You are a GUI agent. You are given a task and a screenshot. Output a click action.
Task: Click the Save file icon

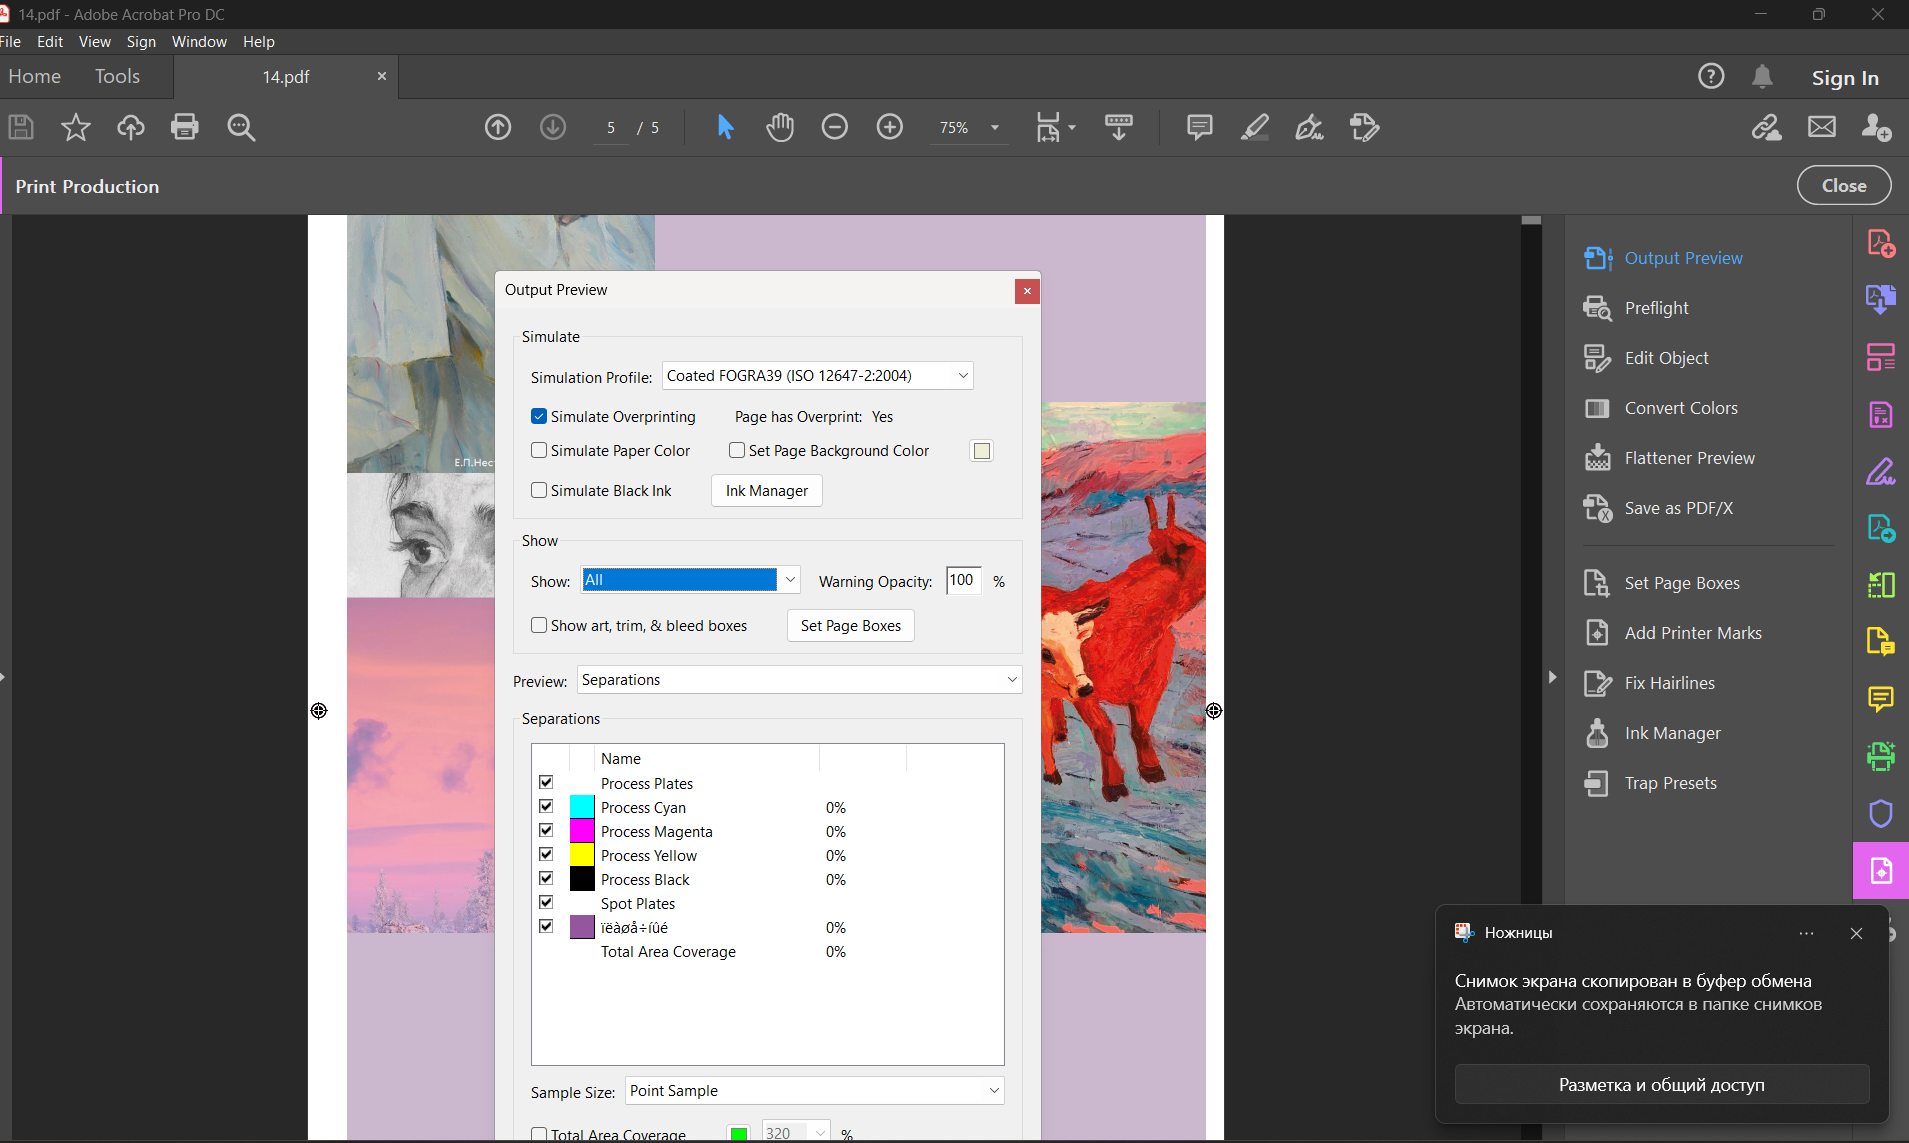pyautogui.click(x=21, y=127)
